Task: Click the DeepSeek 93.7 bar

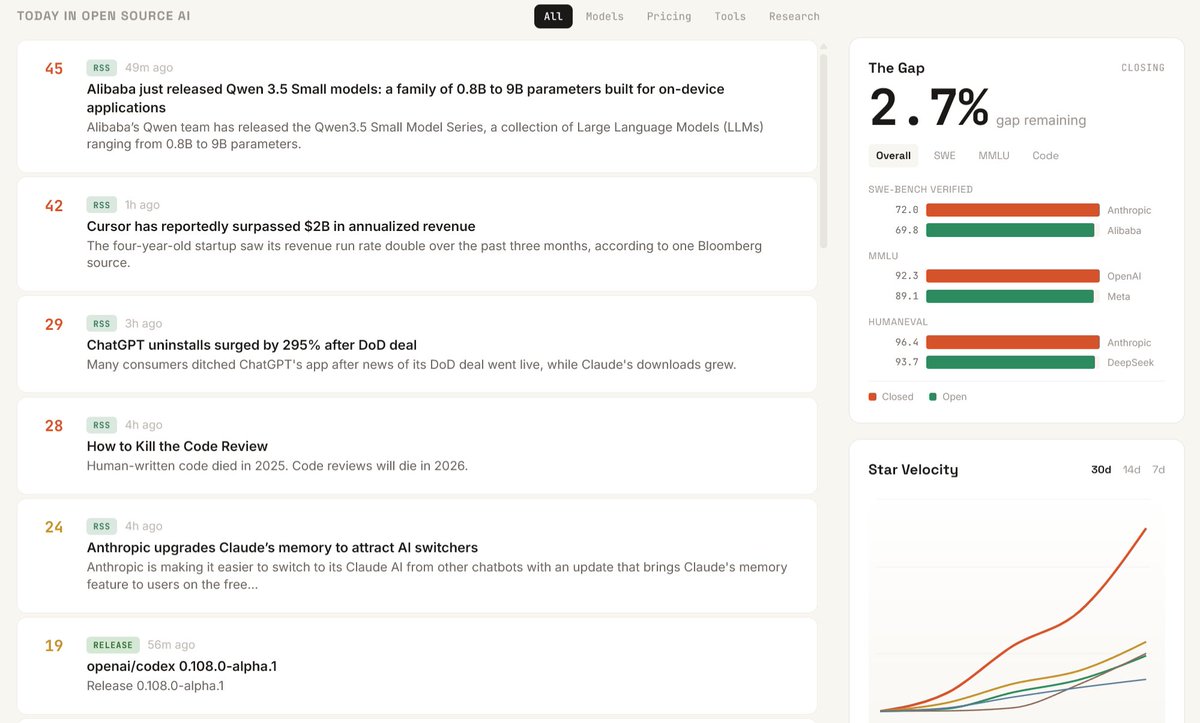Action: pos(1010,362)
